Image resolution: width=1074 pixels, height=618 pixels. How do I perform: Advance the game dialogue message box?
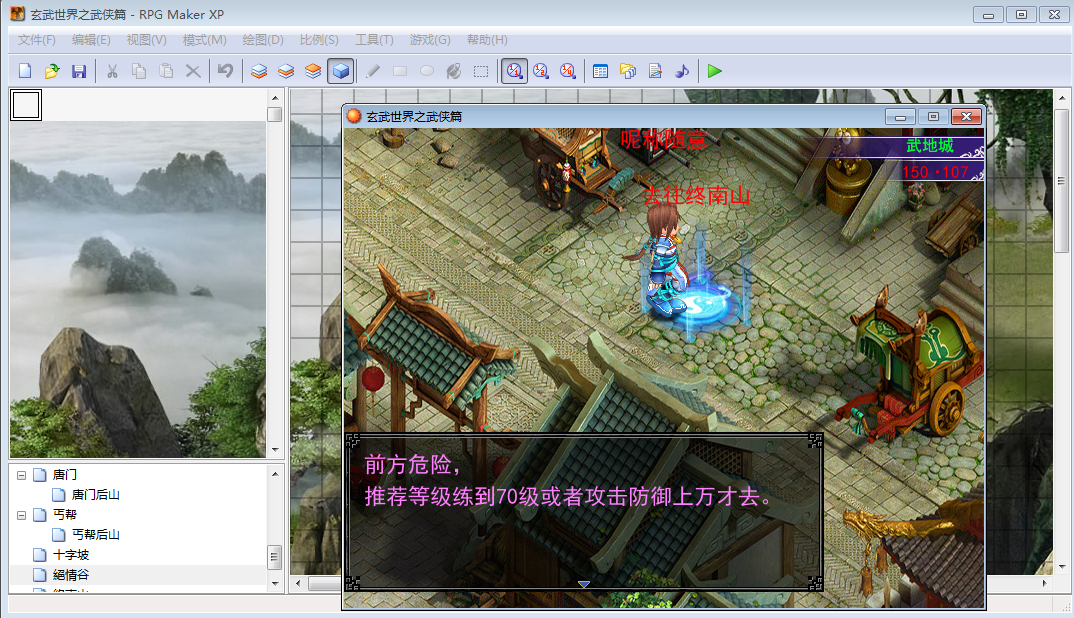tap(583, 512)
